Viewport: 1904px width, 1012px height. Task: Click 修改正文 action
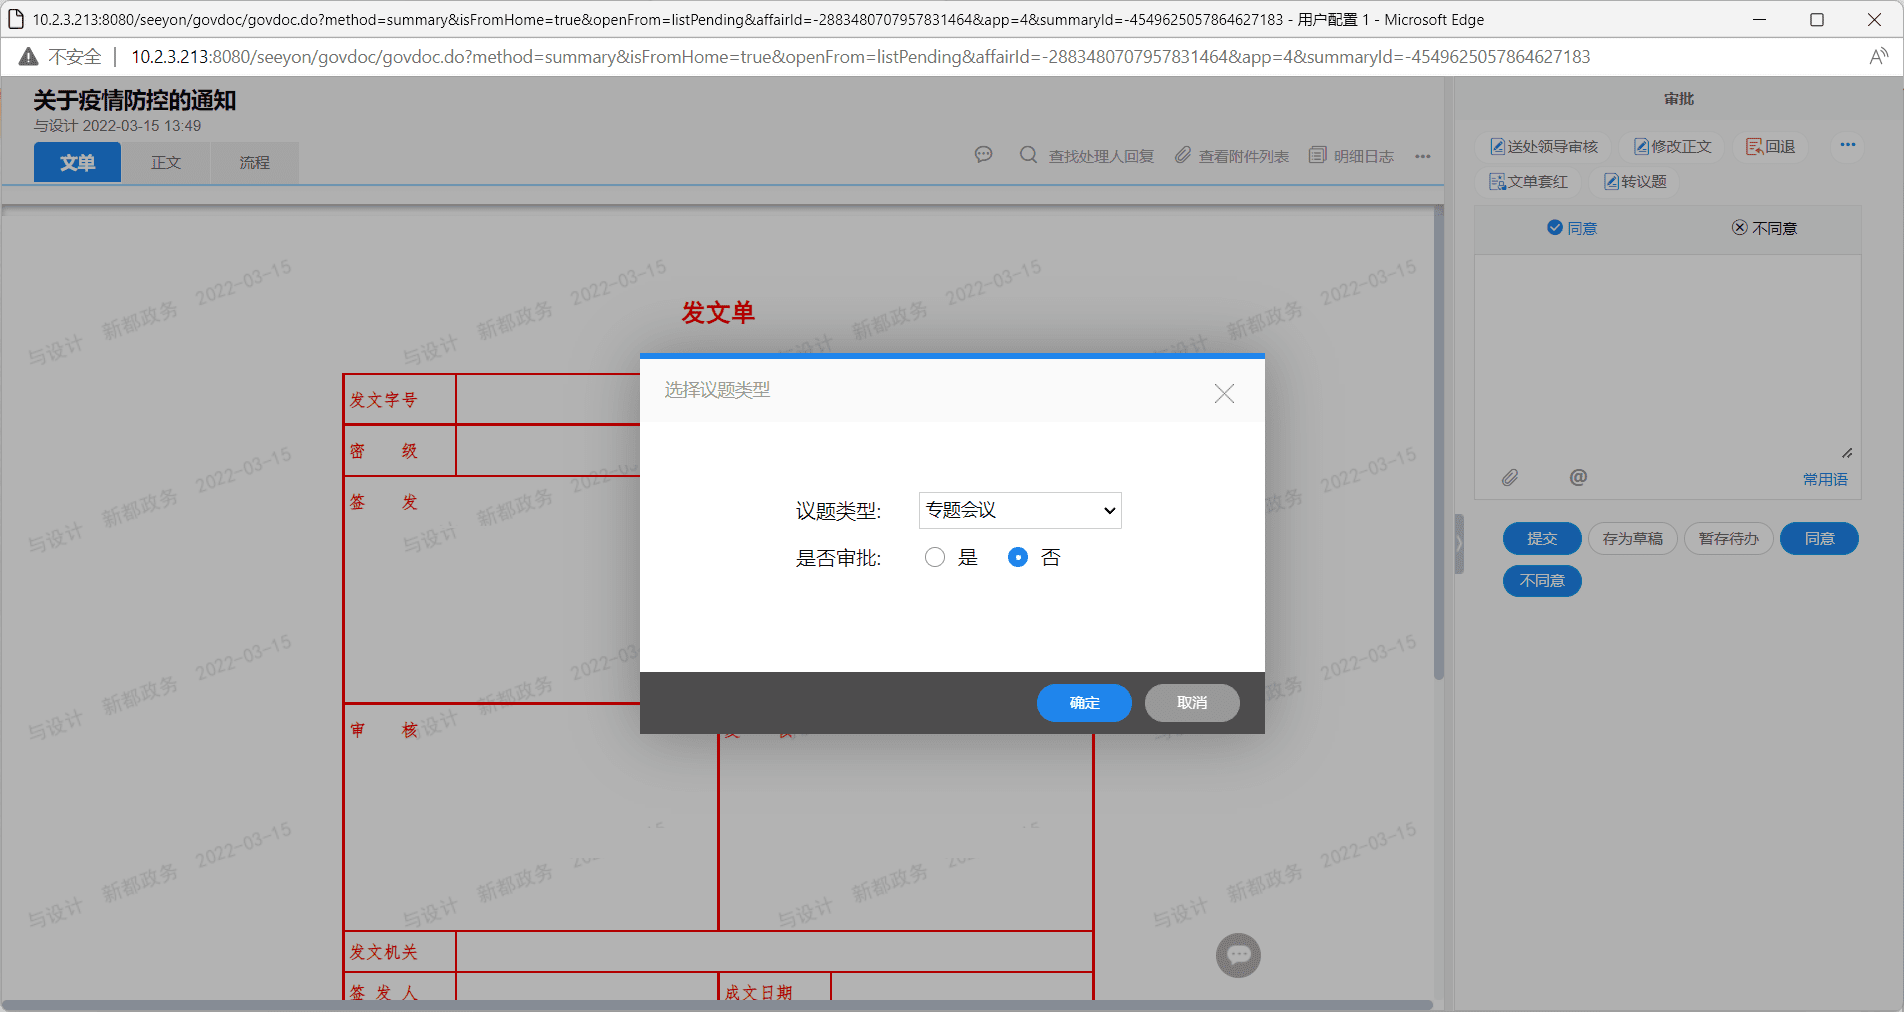tap(1673, 147)
